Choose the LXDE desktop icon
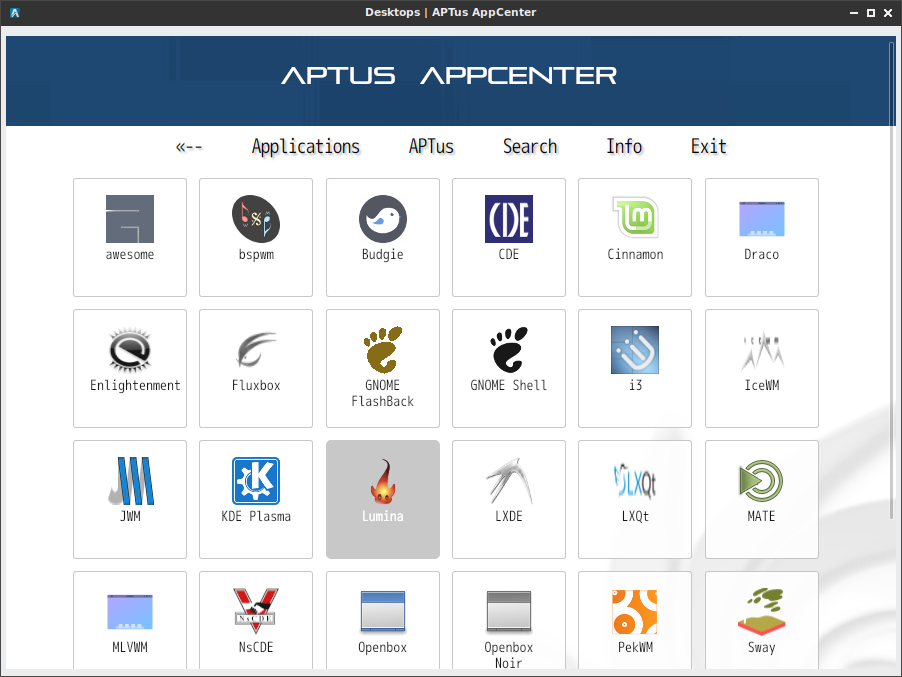The width and height of the screenshot is (902, 677). pyautogui.click(x=509, y=481)
